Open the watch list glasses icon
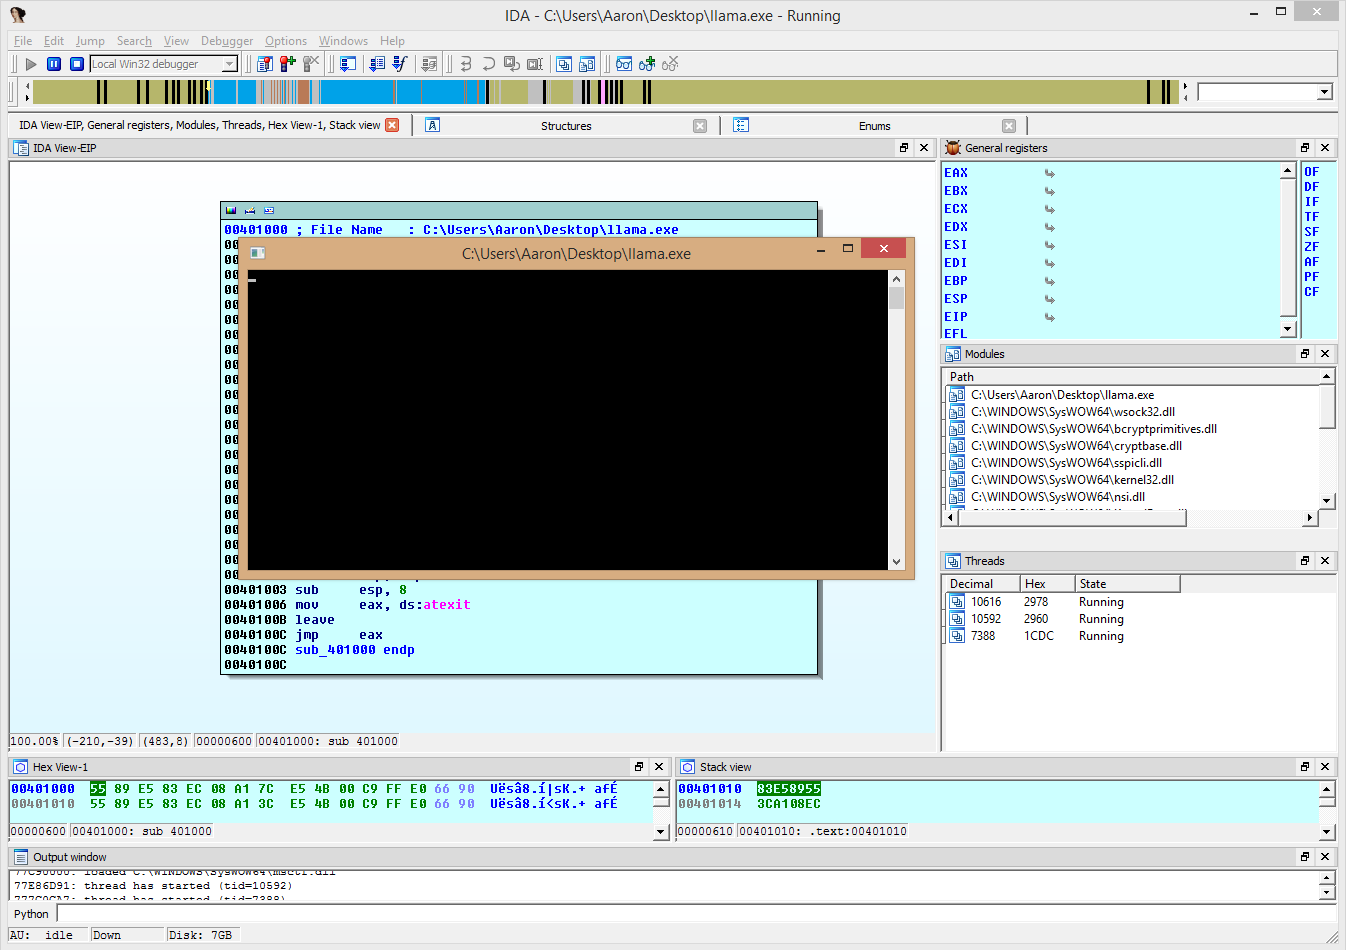 click(623, 64)
